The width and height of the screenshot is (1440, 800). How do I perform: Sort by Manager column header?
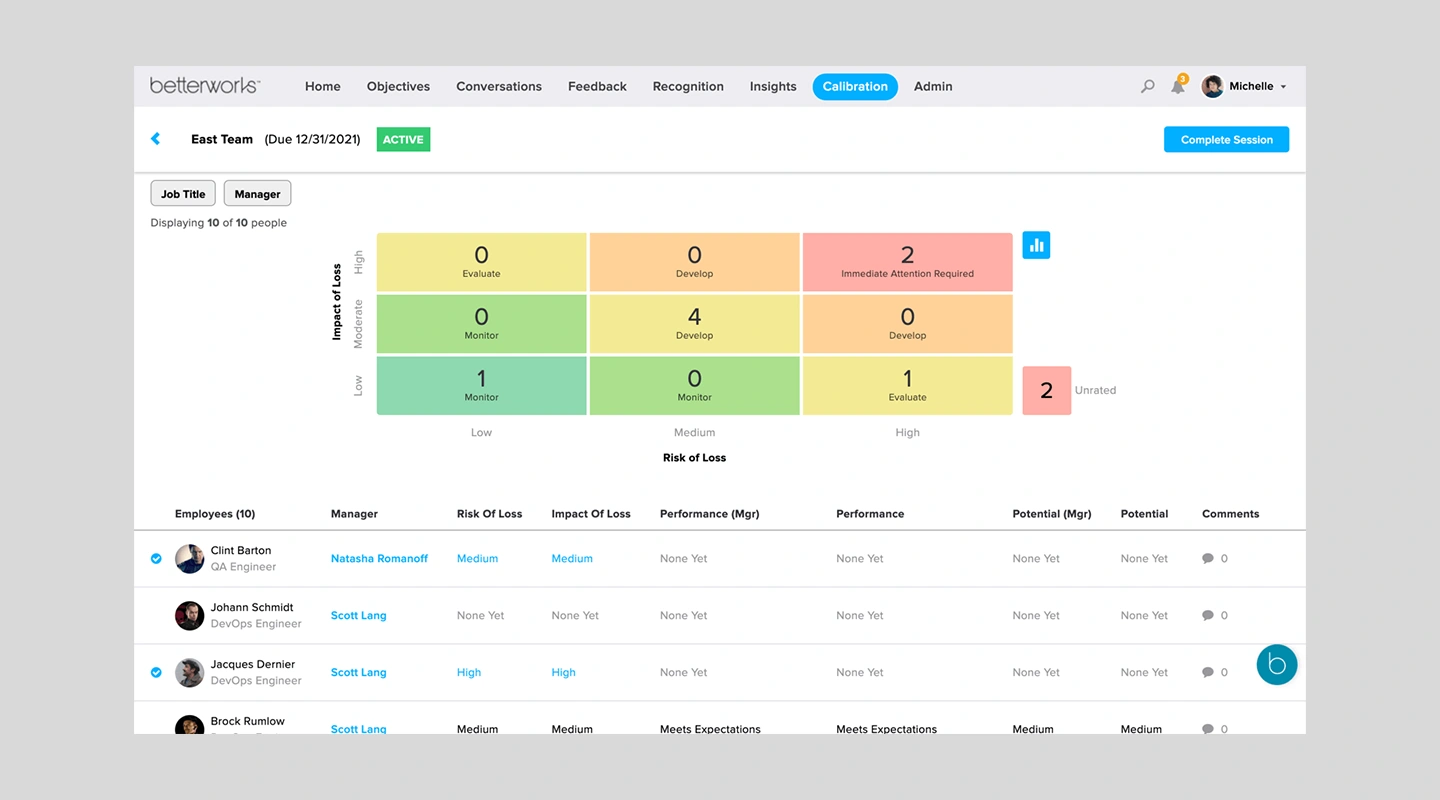(x=354, y=514)
